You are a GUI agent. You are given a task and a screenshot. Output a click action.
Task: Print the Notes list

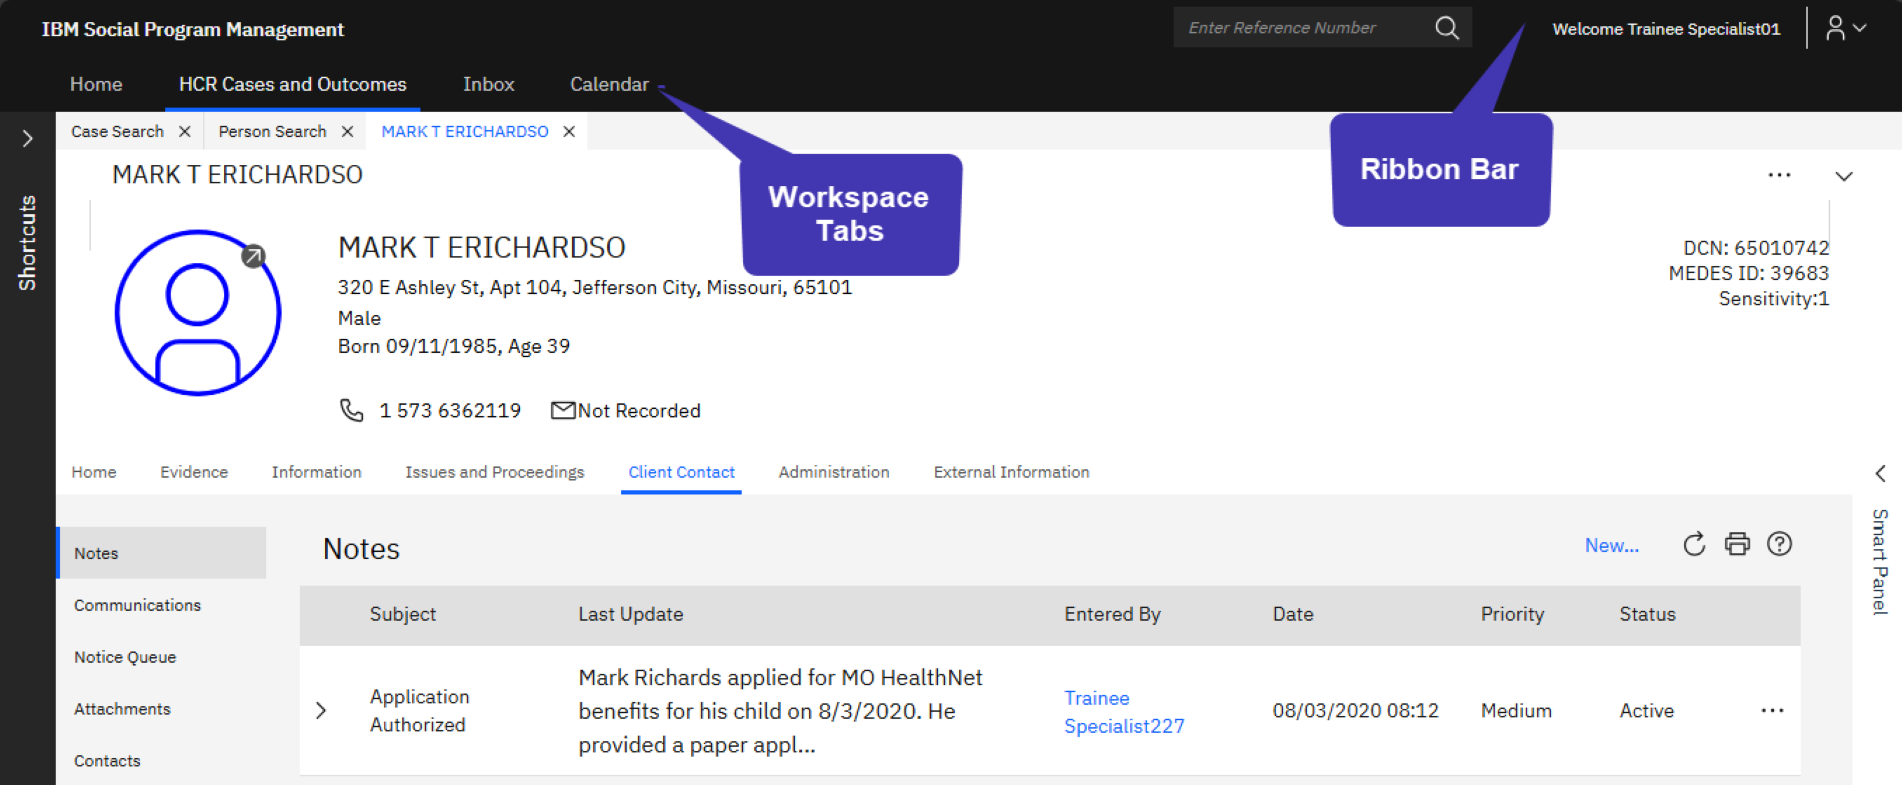coord(1737,544)
